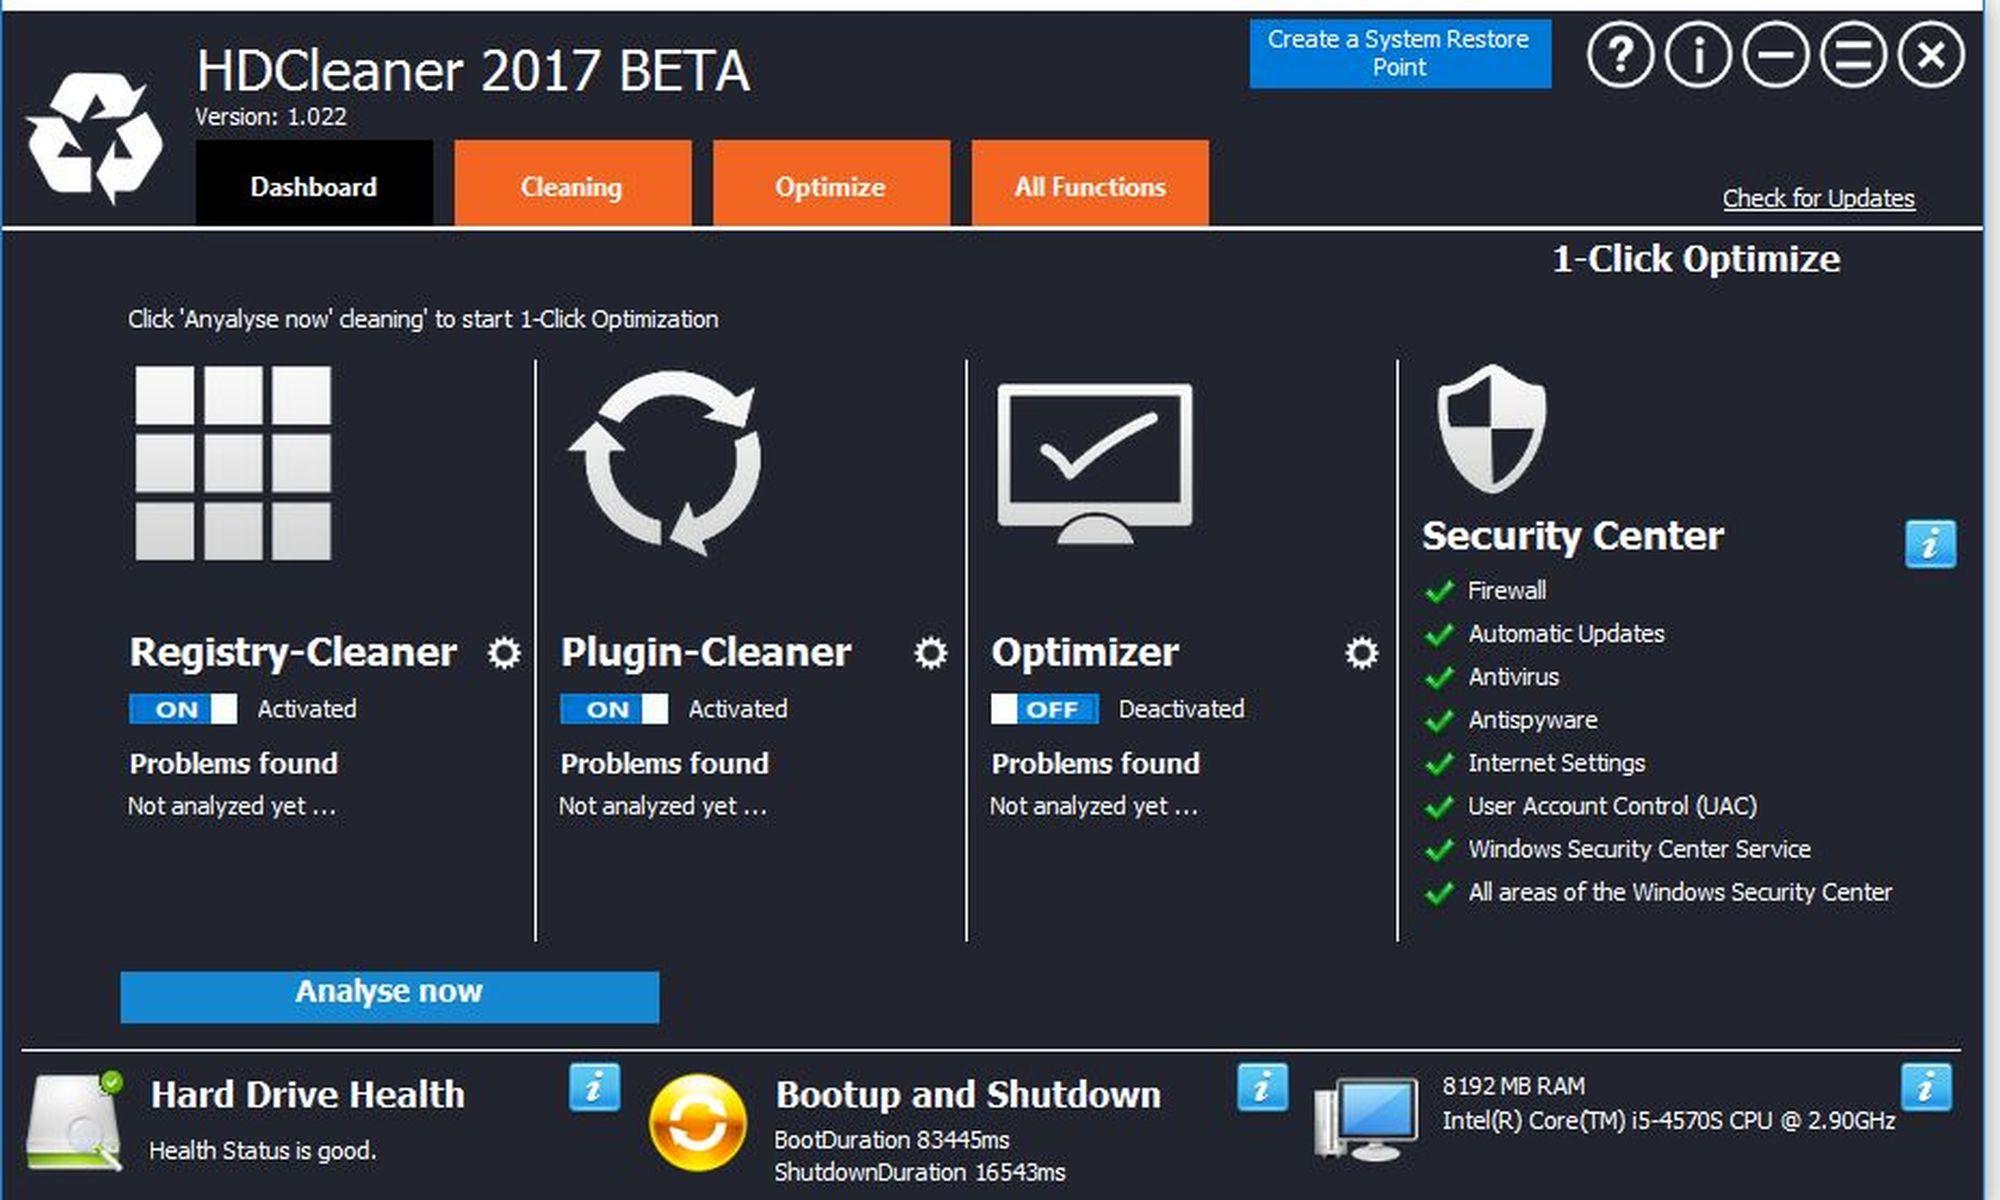
Task: Open Plugin-Cleaner settings gear
Action: 930,653
